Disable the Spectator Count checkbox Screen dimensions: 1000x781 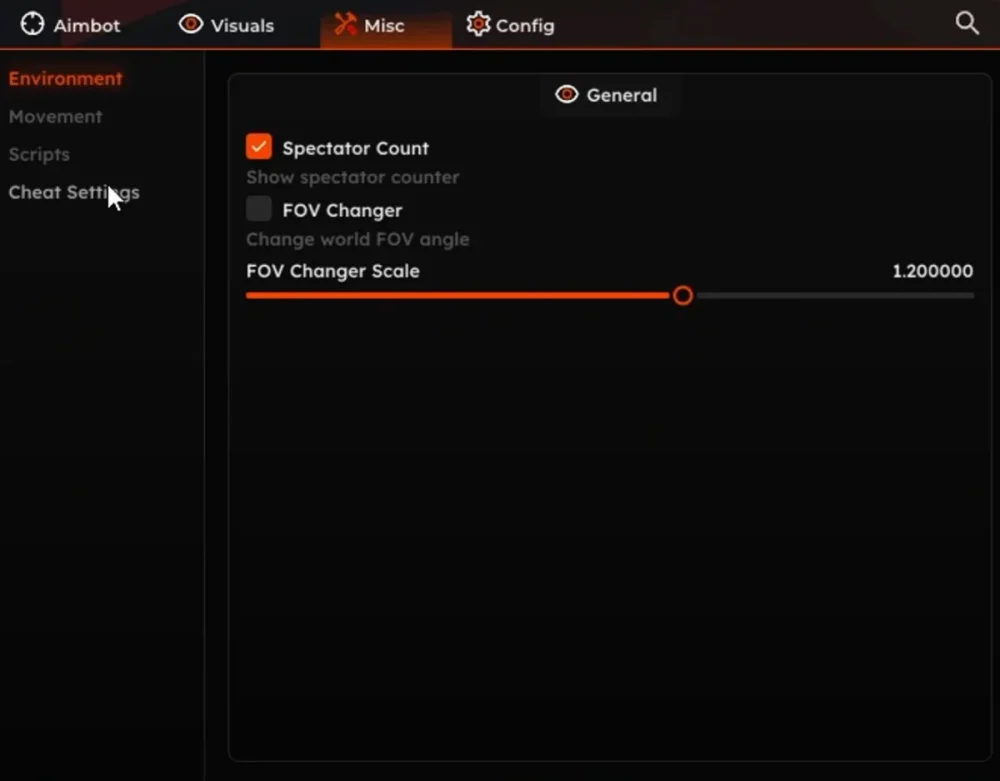click(259, 147)
